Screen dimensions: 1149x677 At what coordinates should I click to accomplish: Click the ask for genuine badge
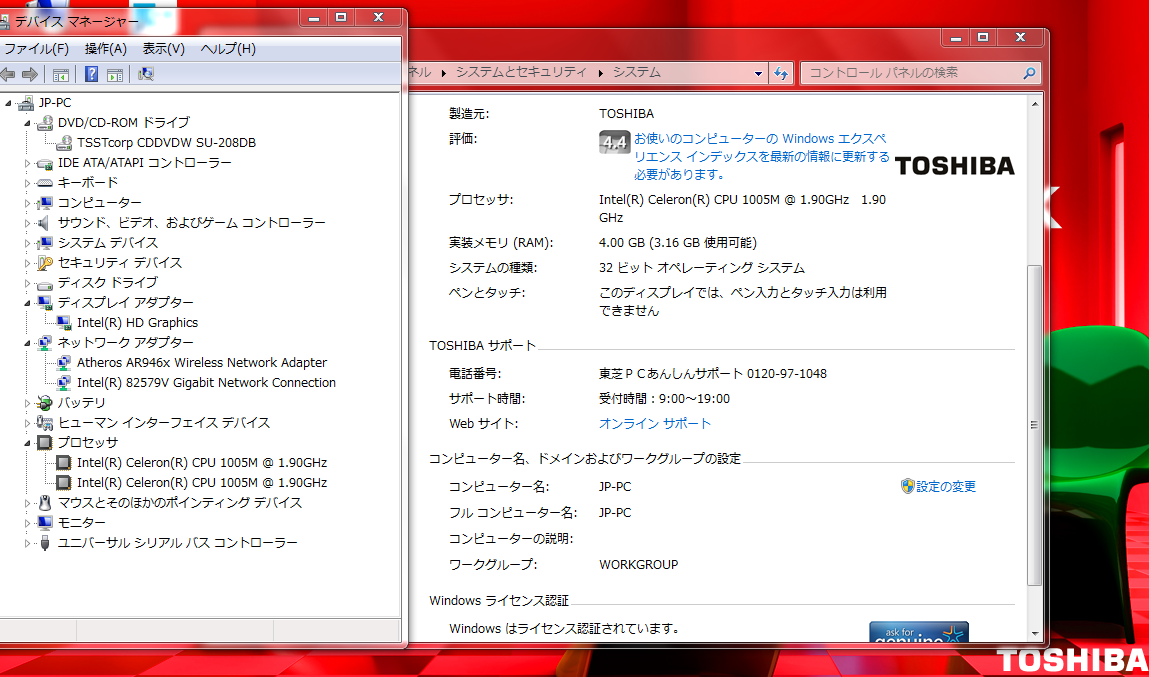918,633
